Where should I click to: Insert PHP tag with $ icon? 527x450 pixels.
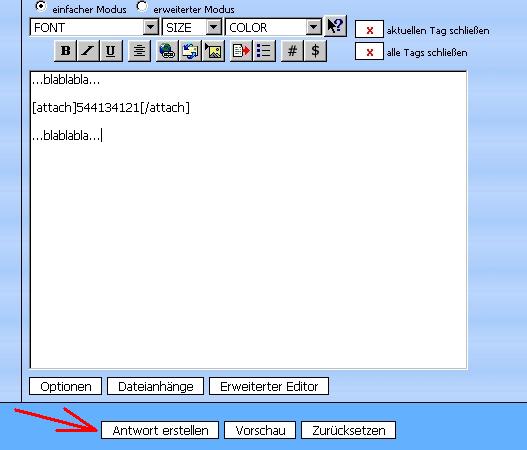pos(315,51)
